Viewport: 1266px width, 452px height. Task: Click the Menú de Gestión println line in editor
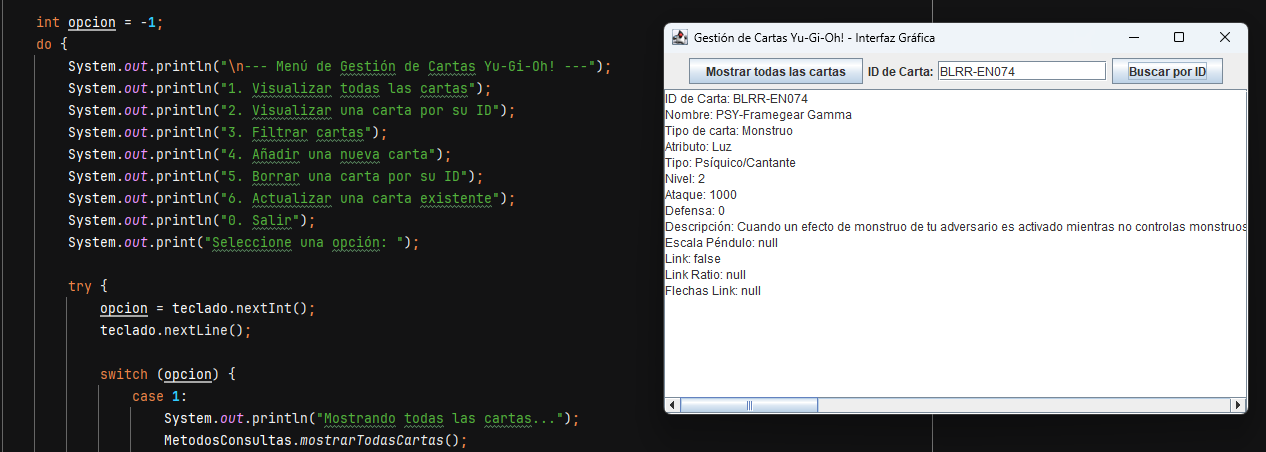[339, 66]
